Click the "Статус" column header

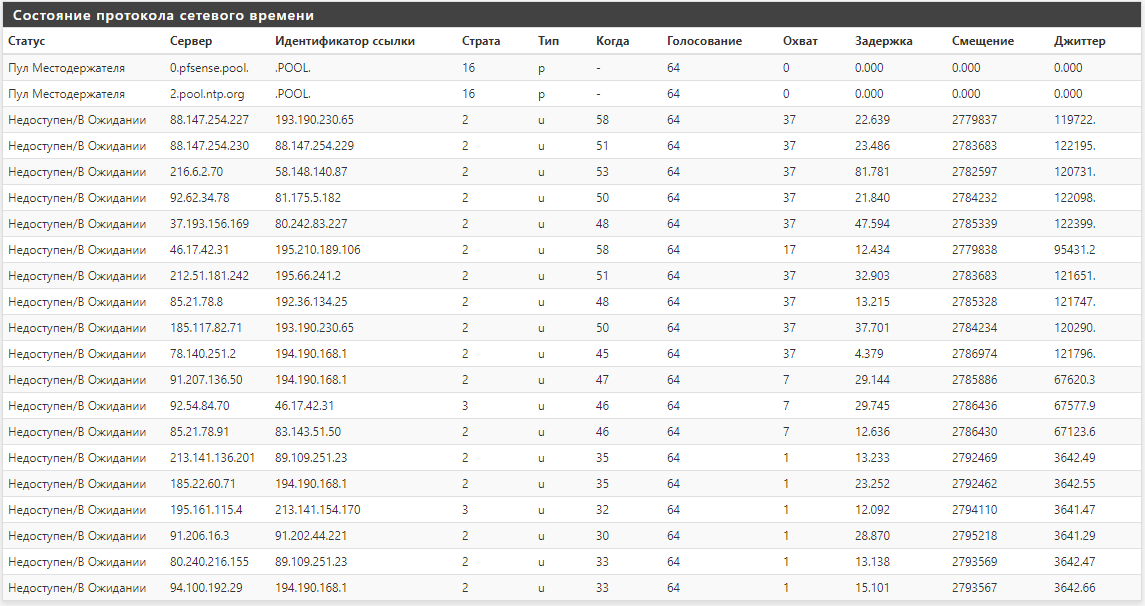(x=26, y=41)
